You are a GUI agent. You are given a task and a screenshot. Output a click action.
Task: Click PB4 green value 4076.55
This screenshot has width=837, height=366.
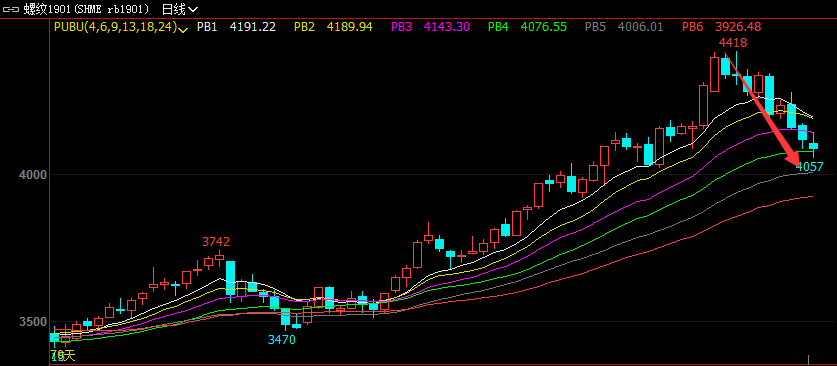coord(543,27)
